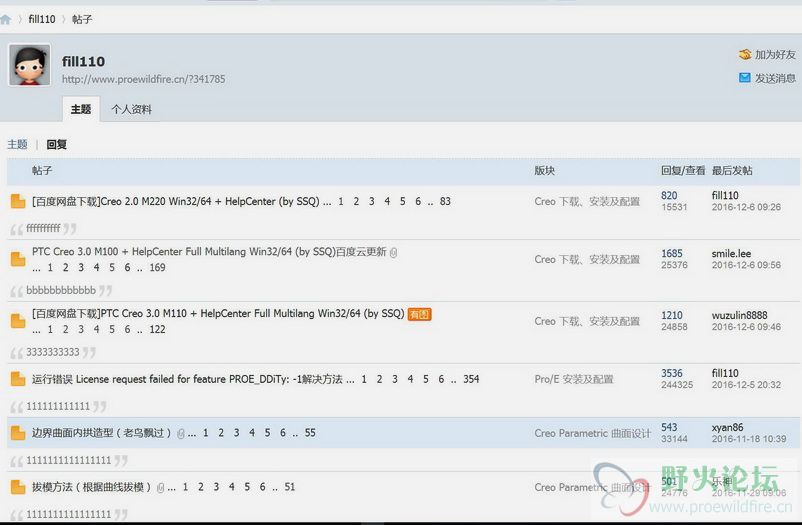
Task: Open fill110's avatar picture
Action: (x=30, y=65)
